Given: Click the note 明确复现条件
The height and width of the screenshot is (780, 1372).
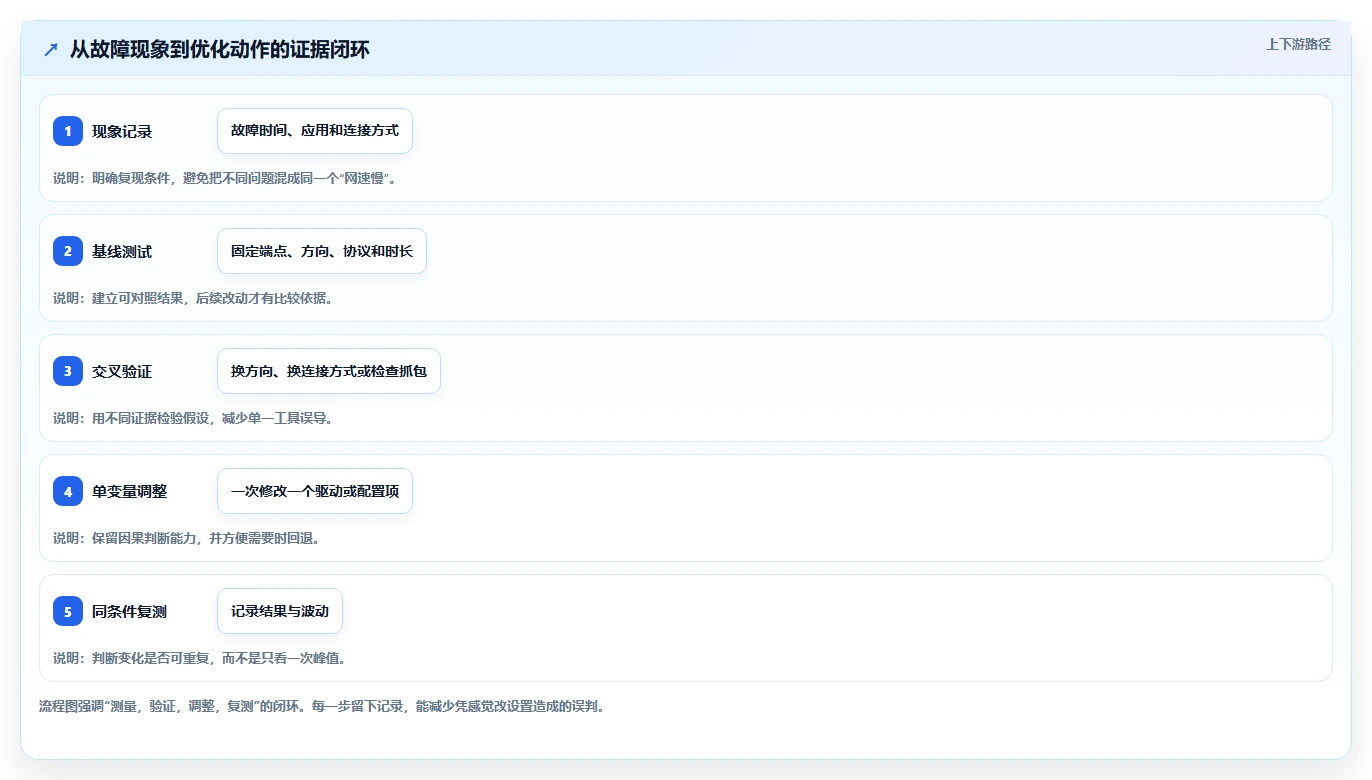Looking at the screenshot, I should pos(225,178).
